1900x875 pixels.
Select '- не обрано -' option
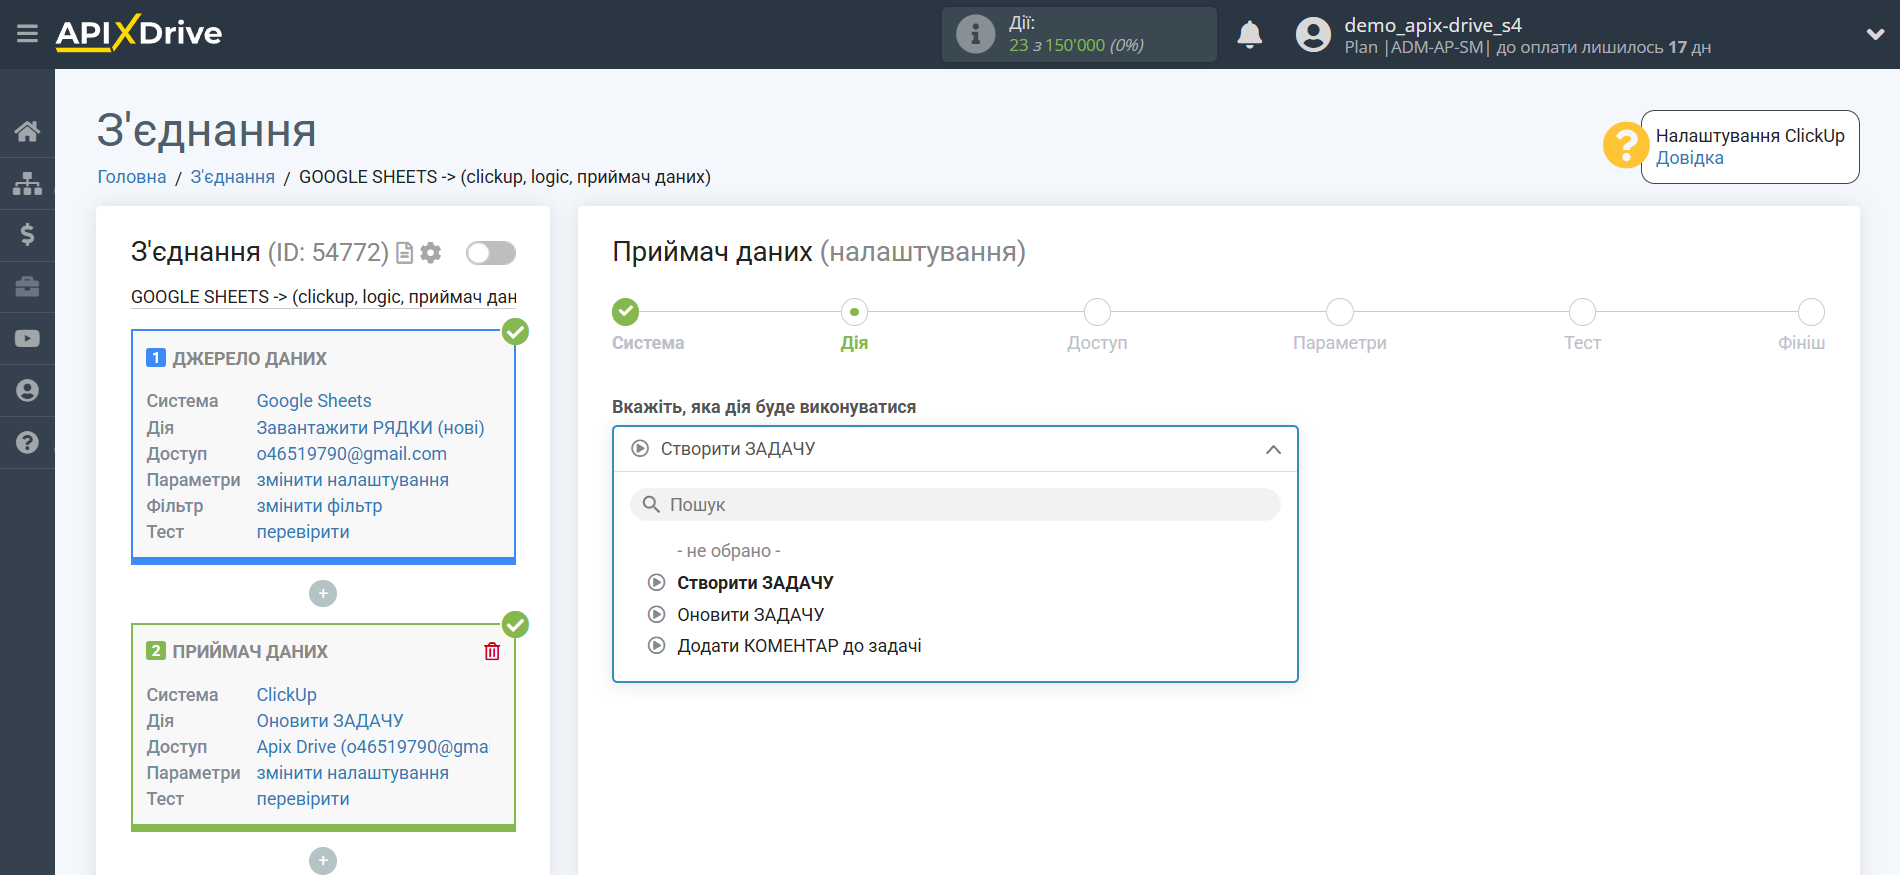coord(728,551)
